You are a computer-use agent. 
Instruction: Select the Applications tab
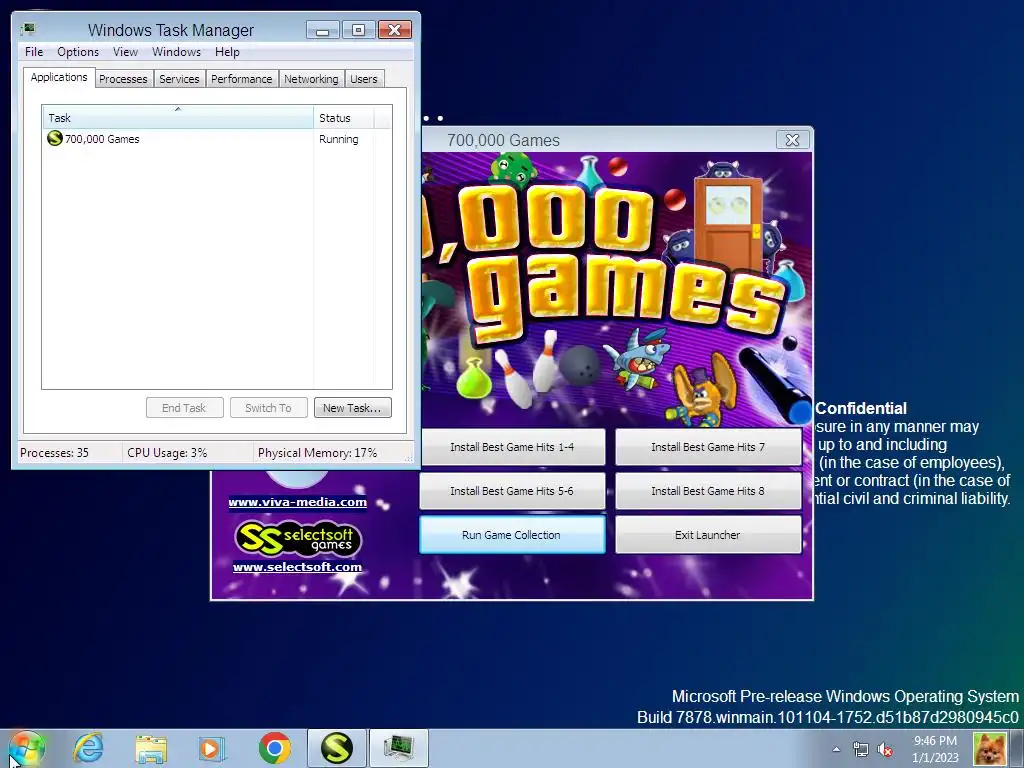(59, 77)
